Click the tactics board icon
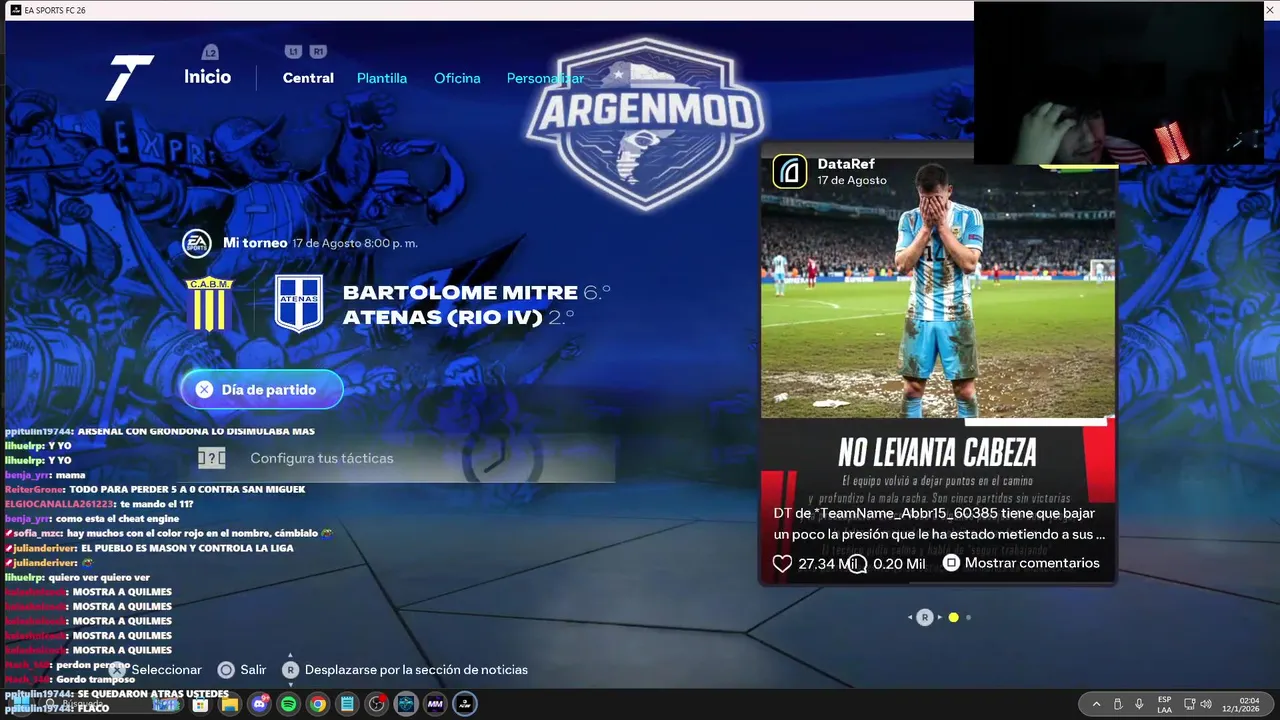1280x720 pixels. [x=212, y=458]
